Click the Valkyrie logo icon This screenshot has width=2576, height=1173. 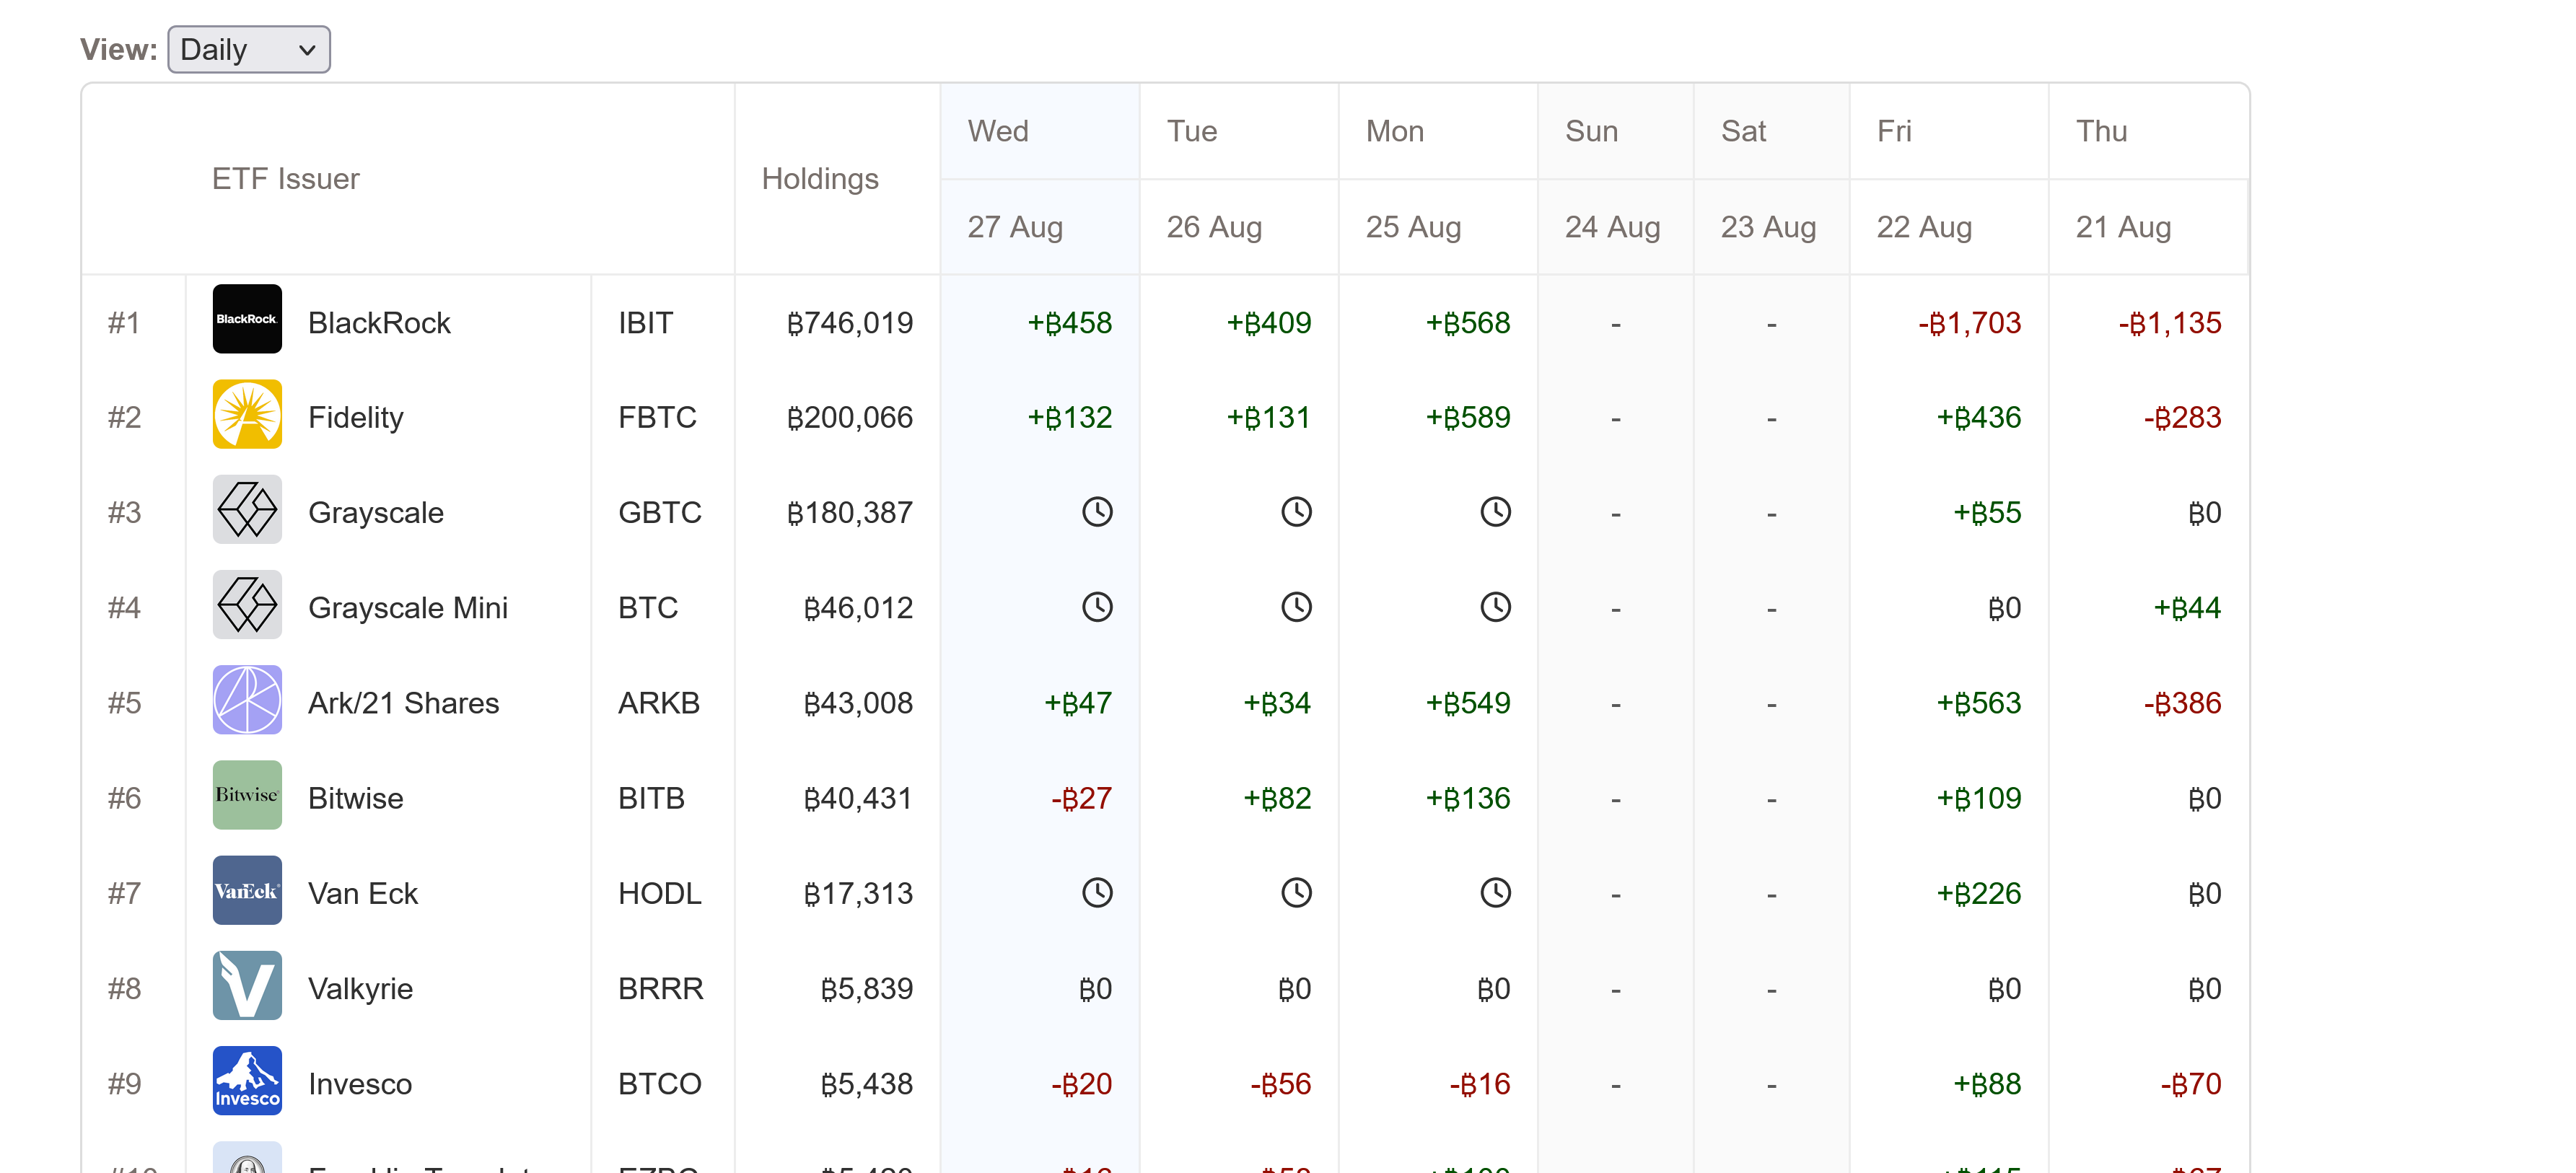247,986
